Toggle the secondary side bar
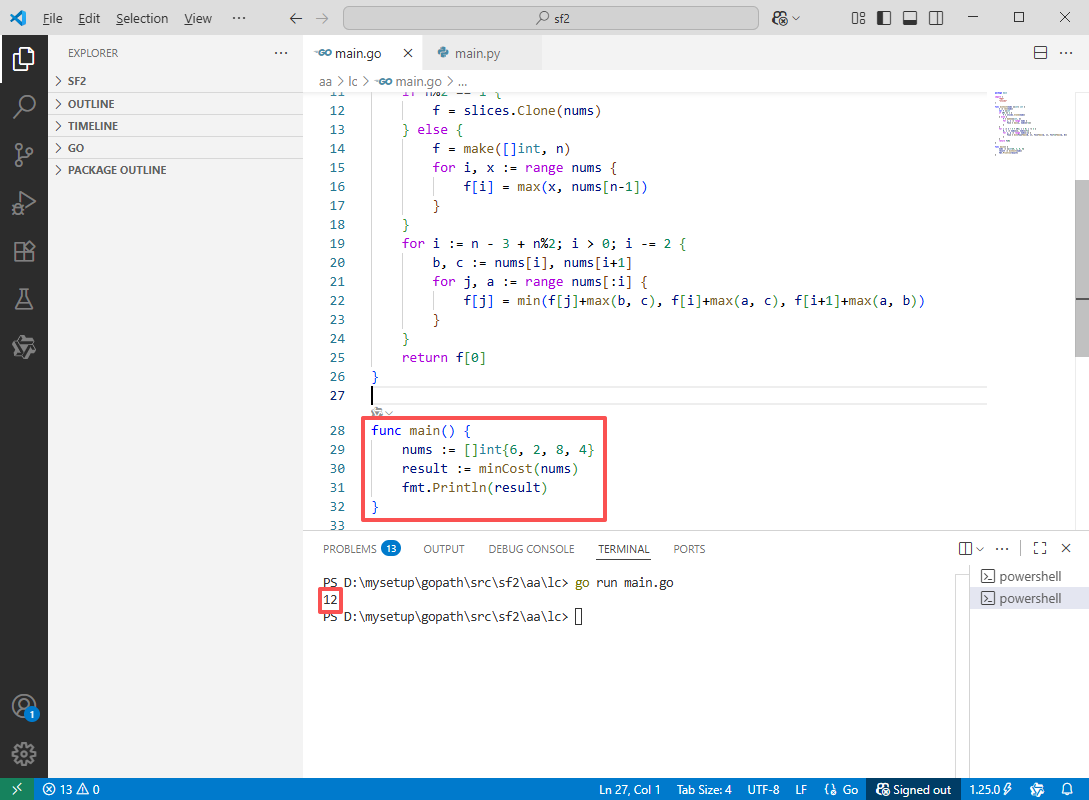Image resolution: width=1089 pixels, height=800 pixels. [x=936, y=18]
